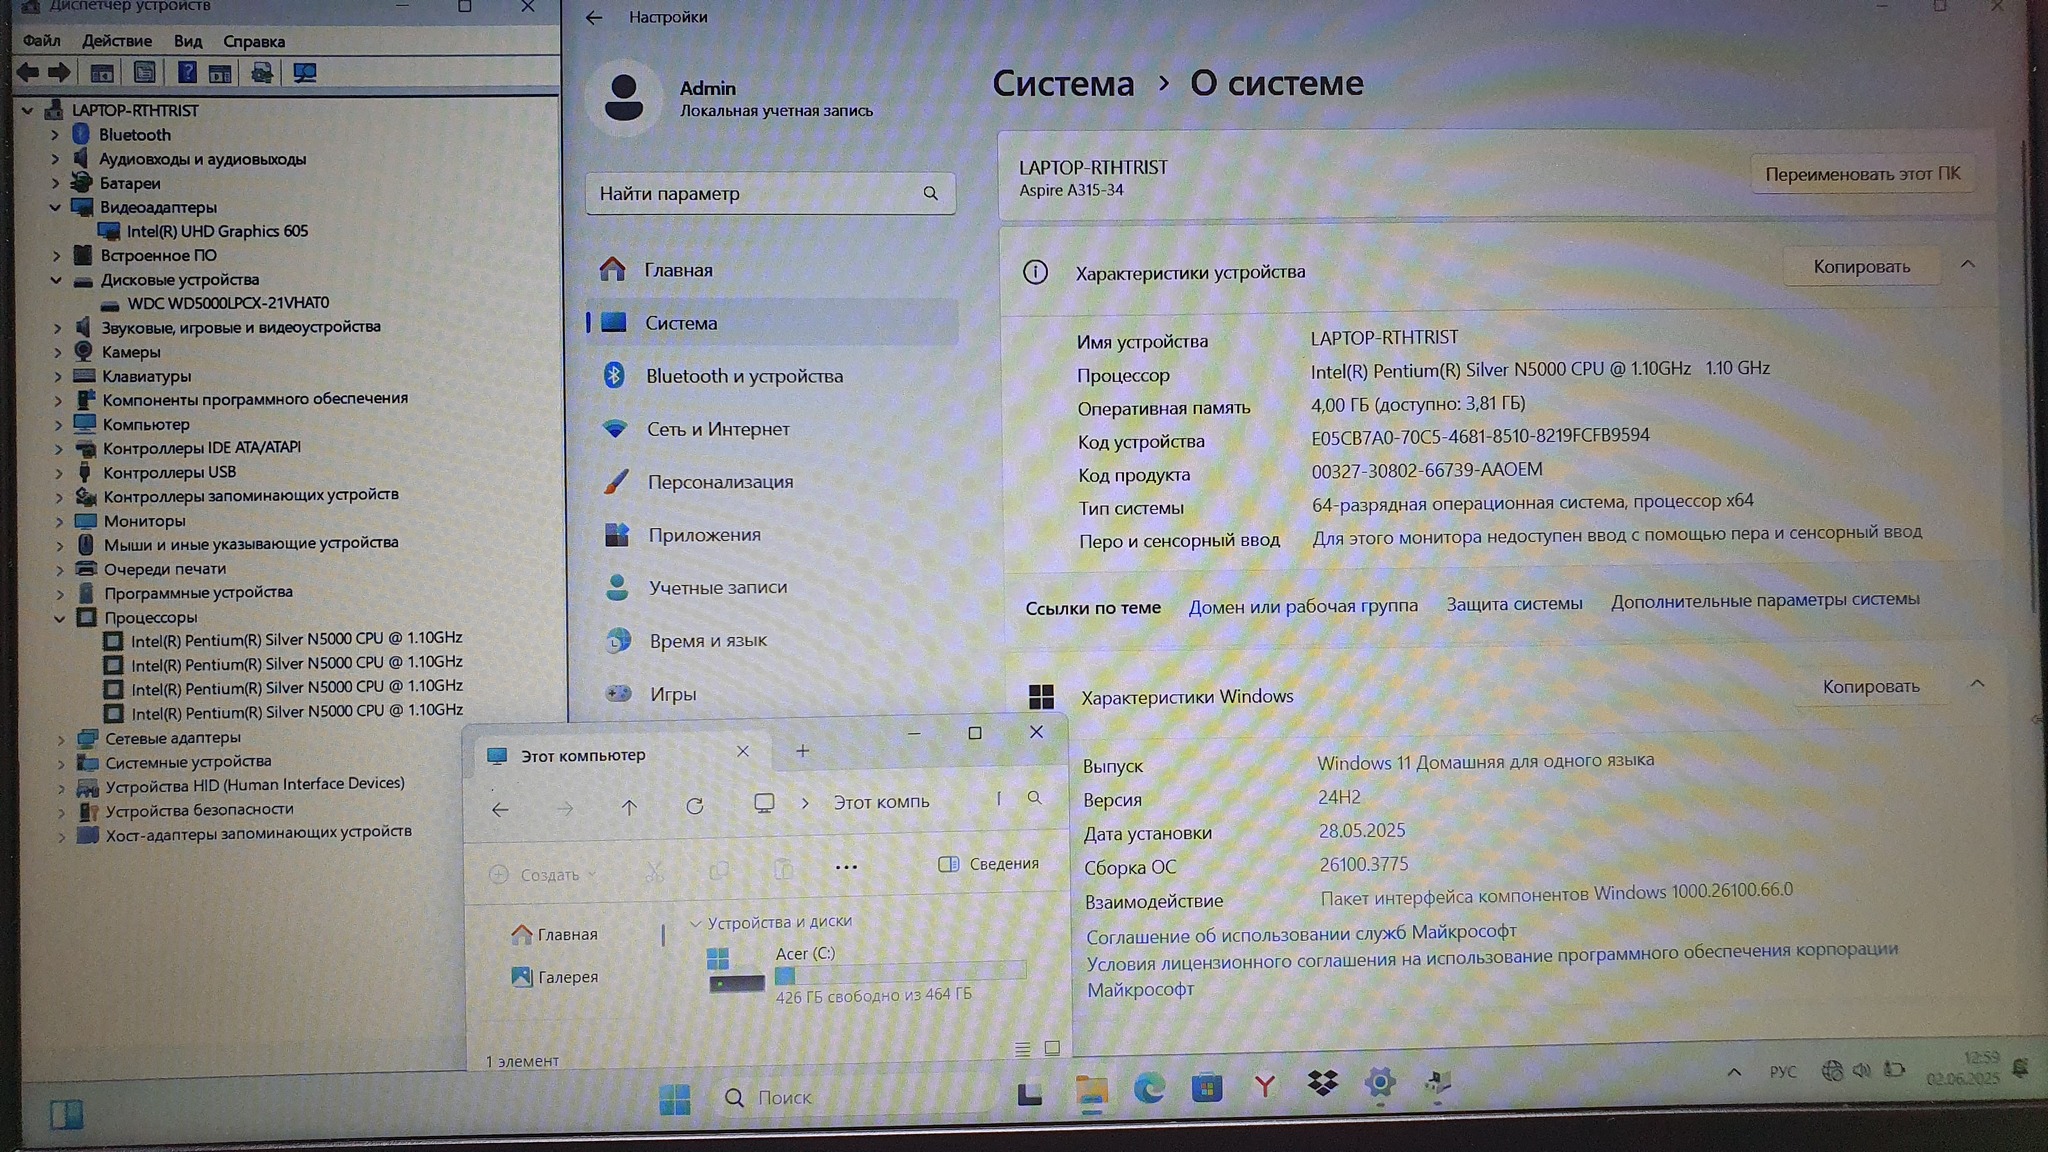
Task: Open Dropbox icon in the taskbar
Action: point(1322,1084)
